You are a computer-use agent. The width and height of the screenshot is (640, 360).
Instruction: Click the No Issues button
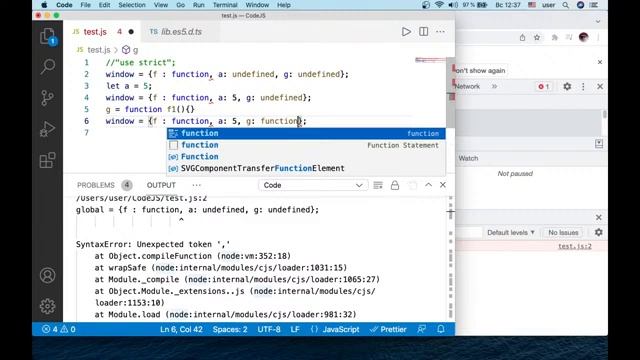coord(563,232)
